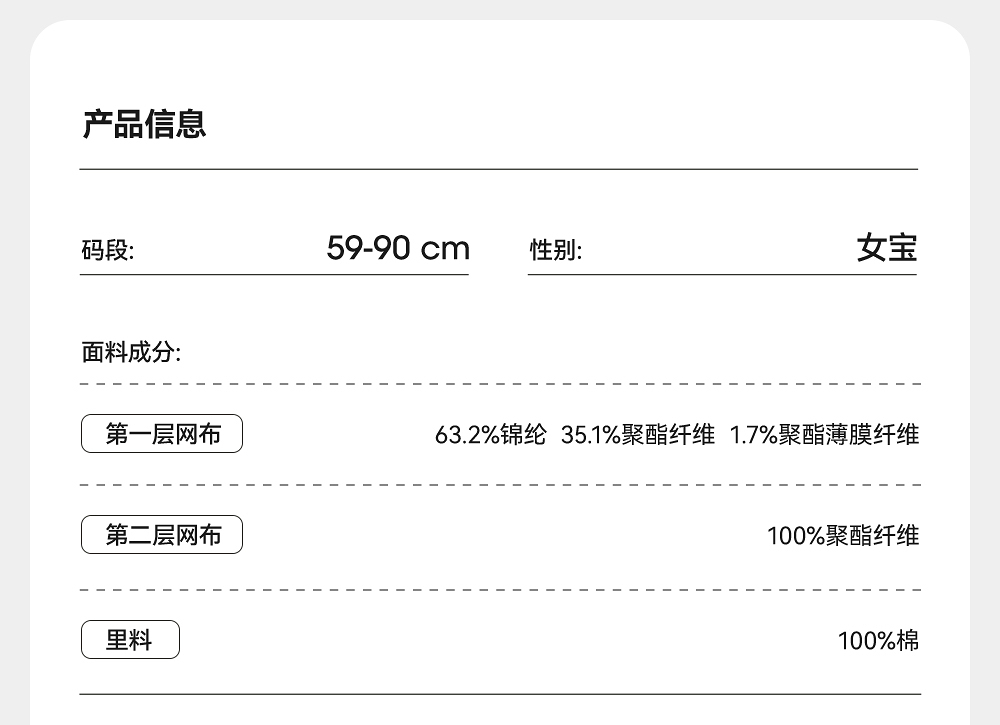The height and width of the screenshot is (725, 1000).
Task: Click the 女宝 gender value
Action: click(x=886, y=248)
